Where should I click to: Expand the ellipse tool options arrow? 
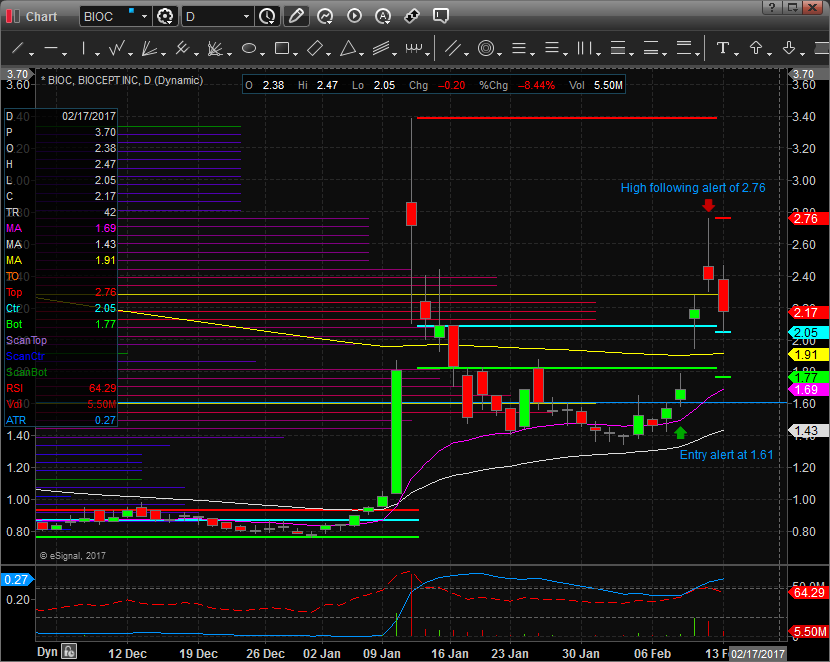(263, 54)
